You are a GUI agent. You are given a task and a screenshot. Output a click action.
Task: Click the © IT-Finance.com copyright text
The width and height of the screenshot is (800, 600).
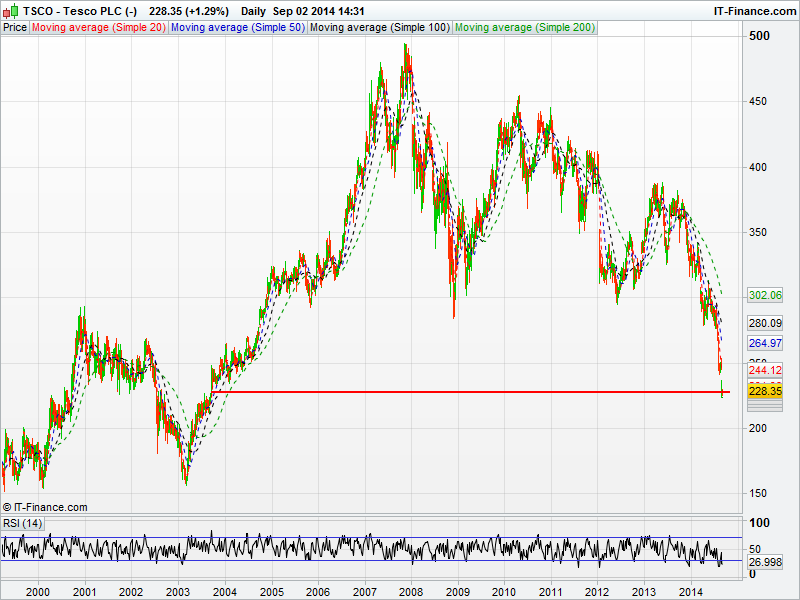click(46, 507)
